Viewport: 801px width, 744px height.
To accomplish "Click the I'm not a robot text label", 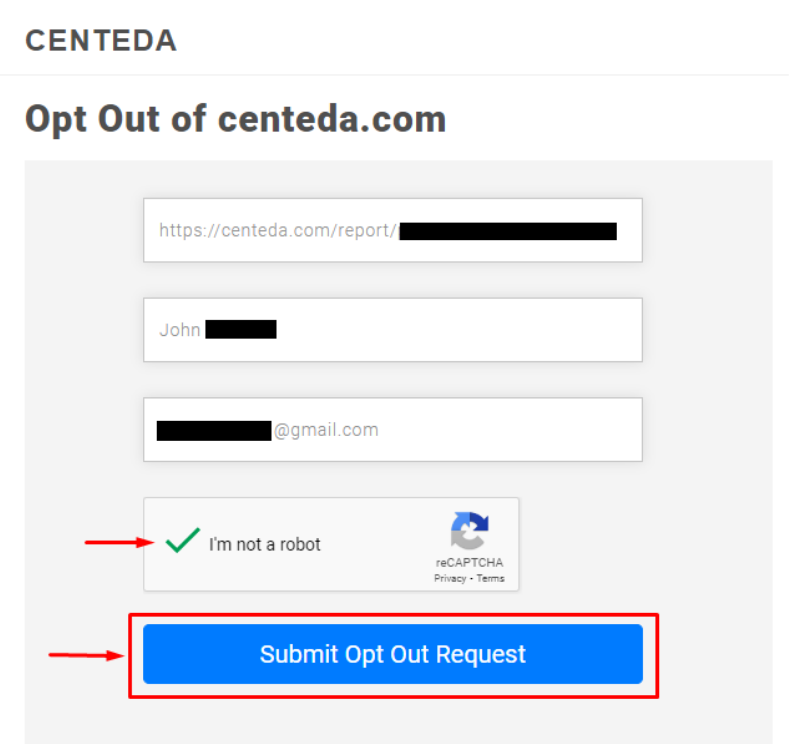I will 264,544.
